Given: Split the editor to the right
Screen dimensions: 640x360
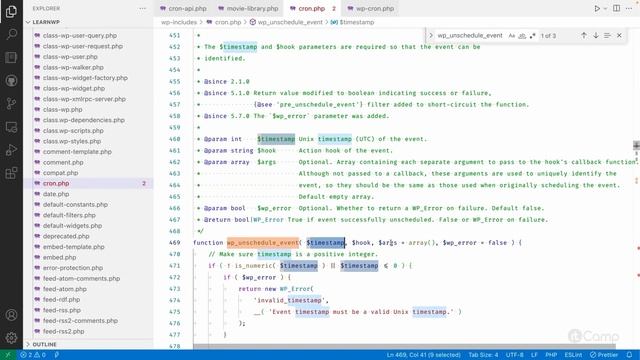Looking at the screenshot, I should (616, 9).
